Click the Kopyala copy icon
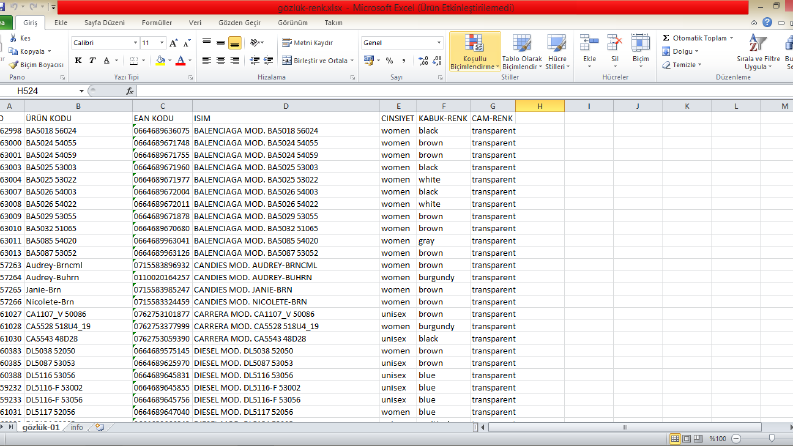The image size is (793, 446). (13, 52)
